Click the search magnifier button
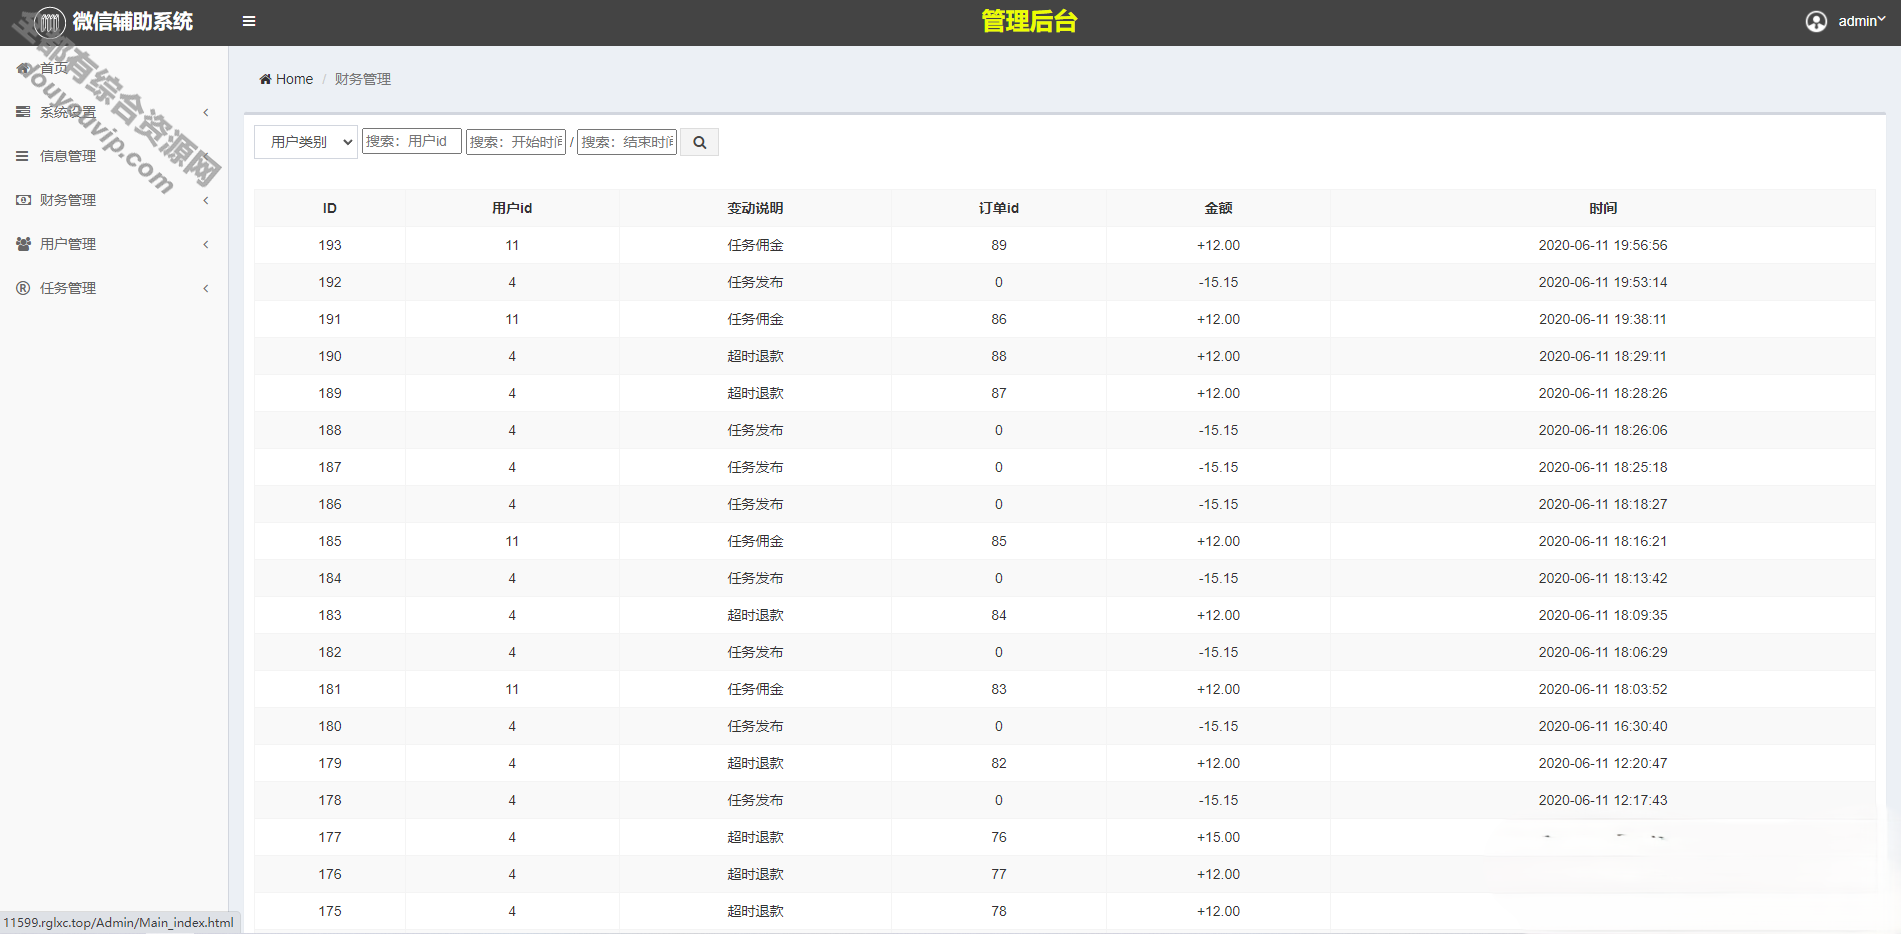The image size is (1901, 934). point(700,142)
